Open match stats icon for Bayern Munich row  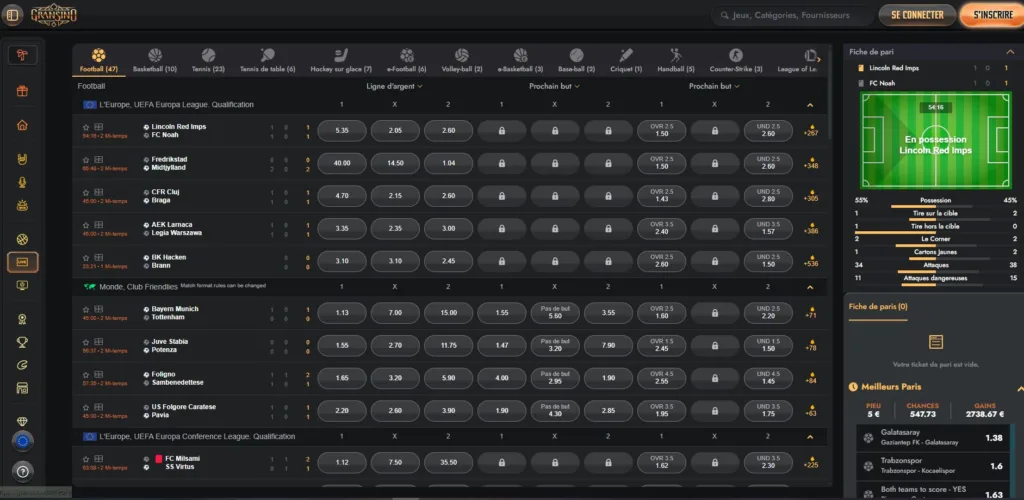pos(98,309)
